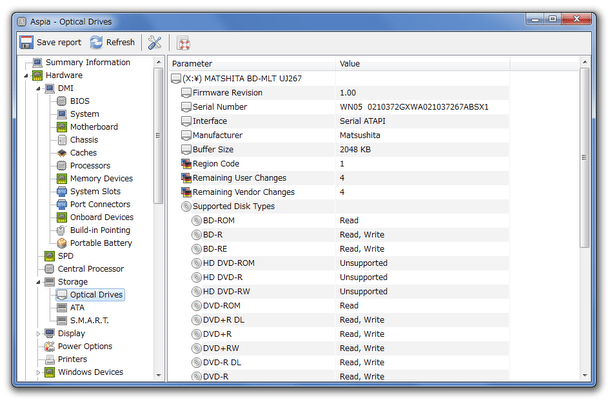Click the lifebuoy help icon in the toolbar
Screen dimensions: 610x402
click(183, 43)
